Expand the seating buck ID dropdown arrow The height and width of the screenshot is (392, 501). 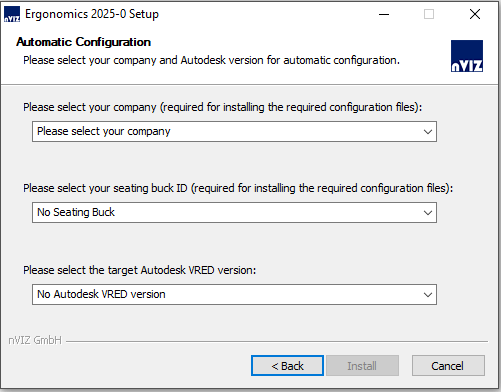point(428,213)
